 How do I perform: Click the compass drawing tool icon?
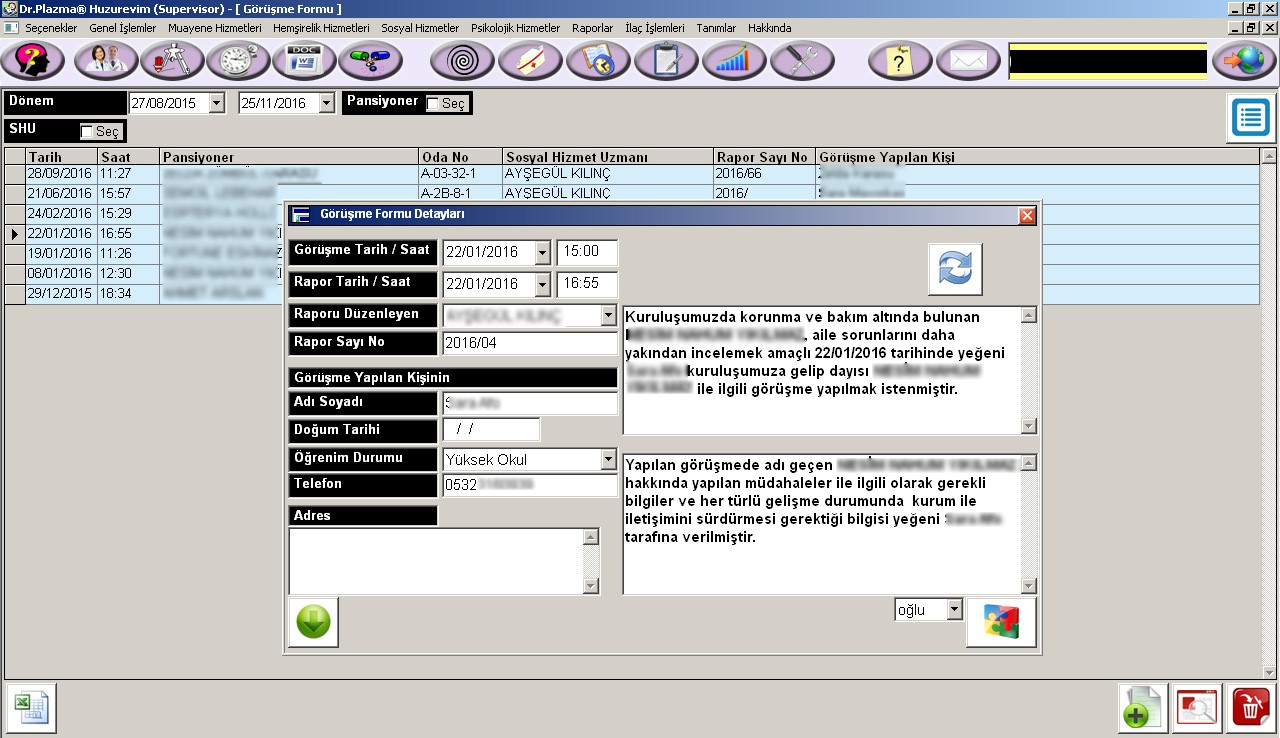[172, 61]
